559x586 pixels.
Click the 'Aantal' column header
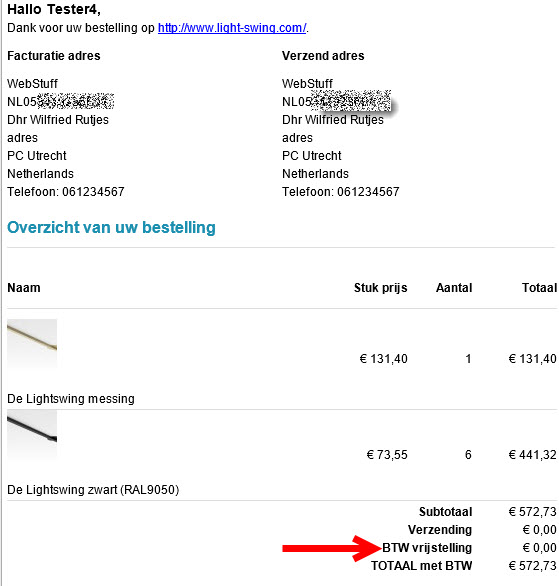454,288
